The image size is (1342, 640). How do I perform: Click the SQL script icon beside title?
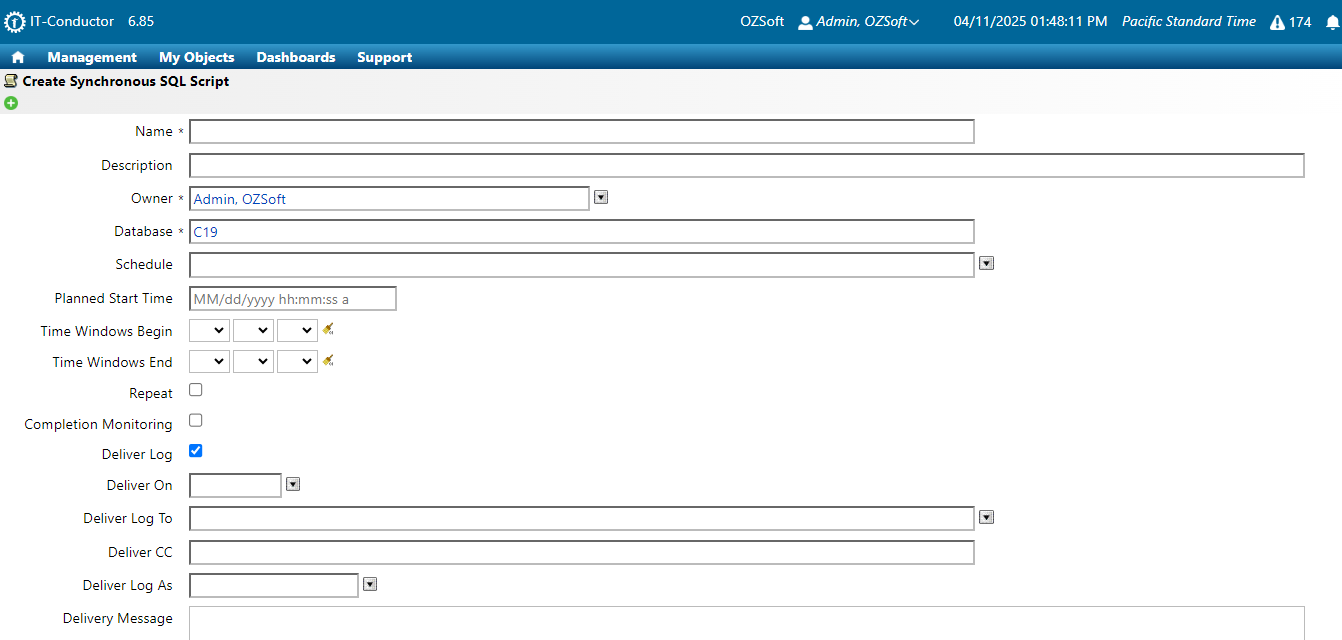[x=11, y=81]
